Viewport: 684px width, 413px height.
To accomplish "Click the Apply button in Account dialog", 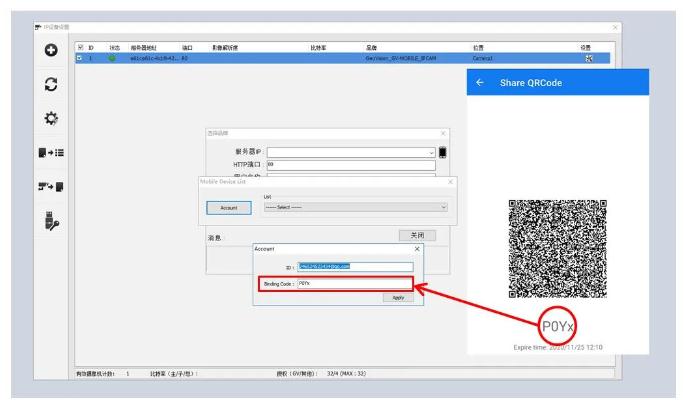I will pyautogui.click(x=397, y=298).
